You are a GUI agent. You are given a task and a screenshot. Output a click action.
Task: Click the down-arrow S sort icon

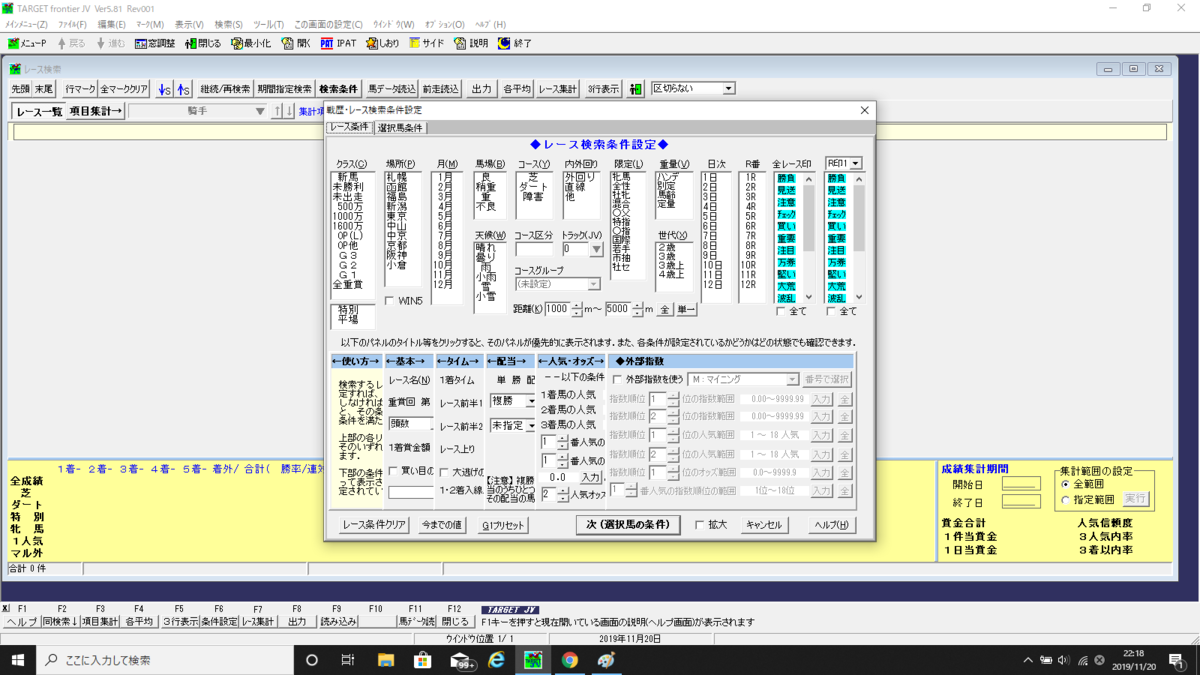(165, 89)
